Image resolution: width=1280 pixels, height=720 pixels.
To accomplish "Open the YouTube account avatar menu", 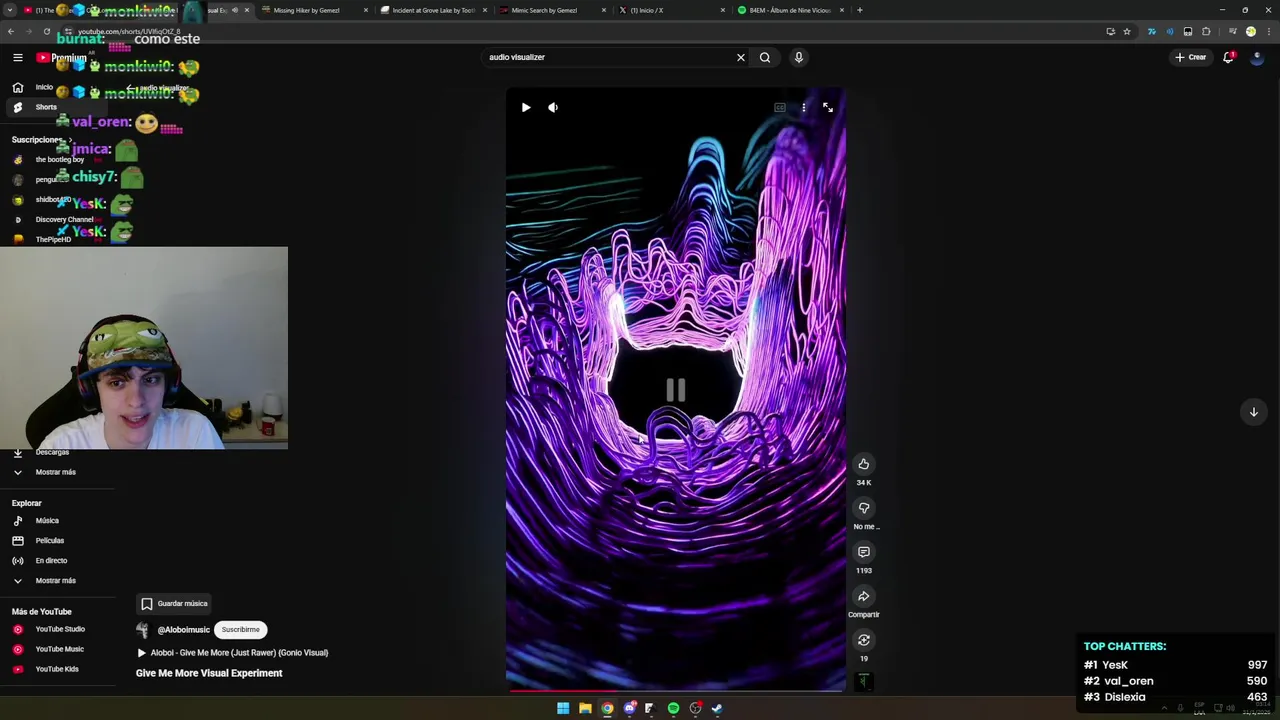I will [x=1257, y=57].
